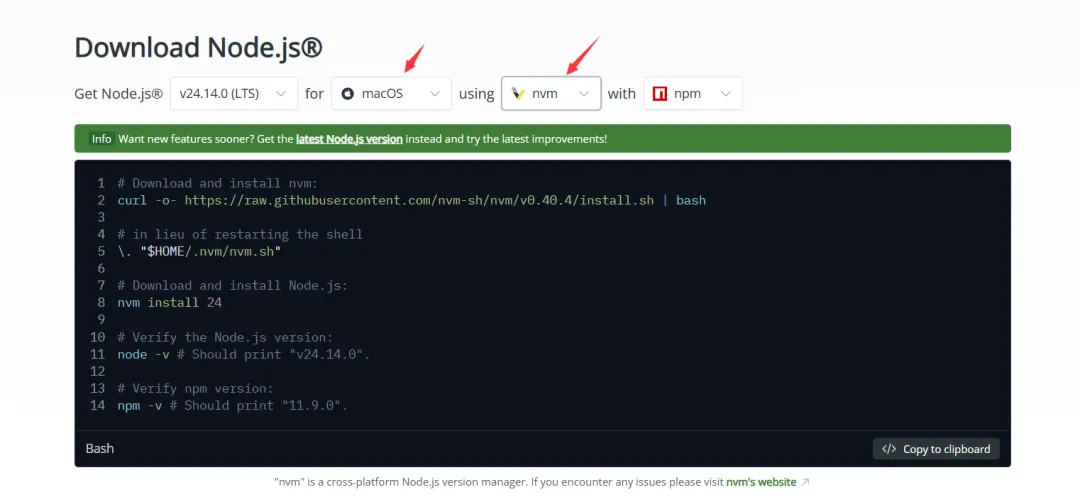This screenshot has height=502, width=1080.
Task: Click the nvm install 24 command
Action: point(169,302)
